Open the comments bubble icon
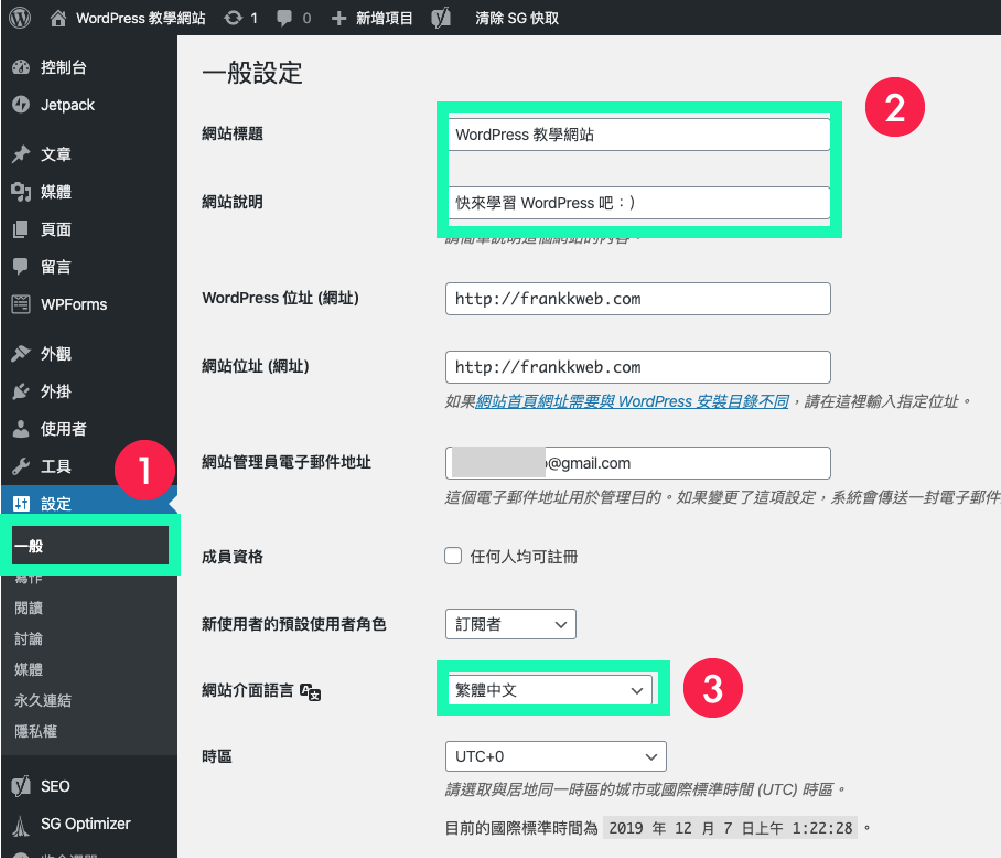 coord(284,18)
